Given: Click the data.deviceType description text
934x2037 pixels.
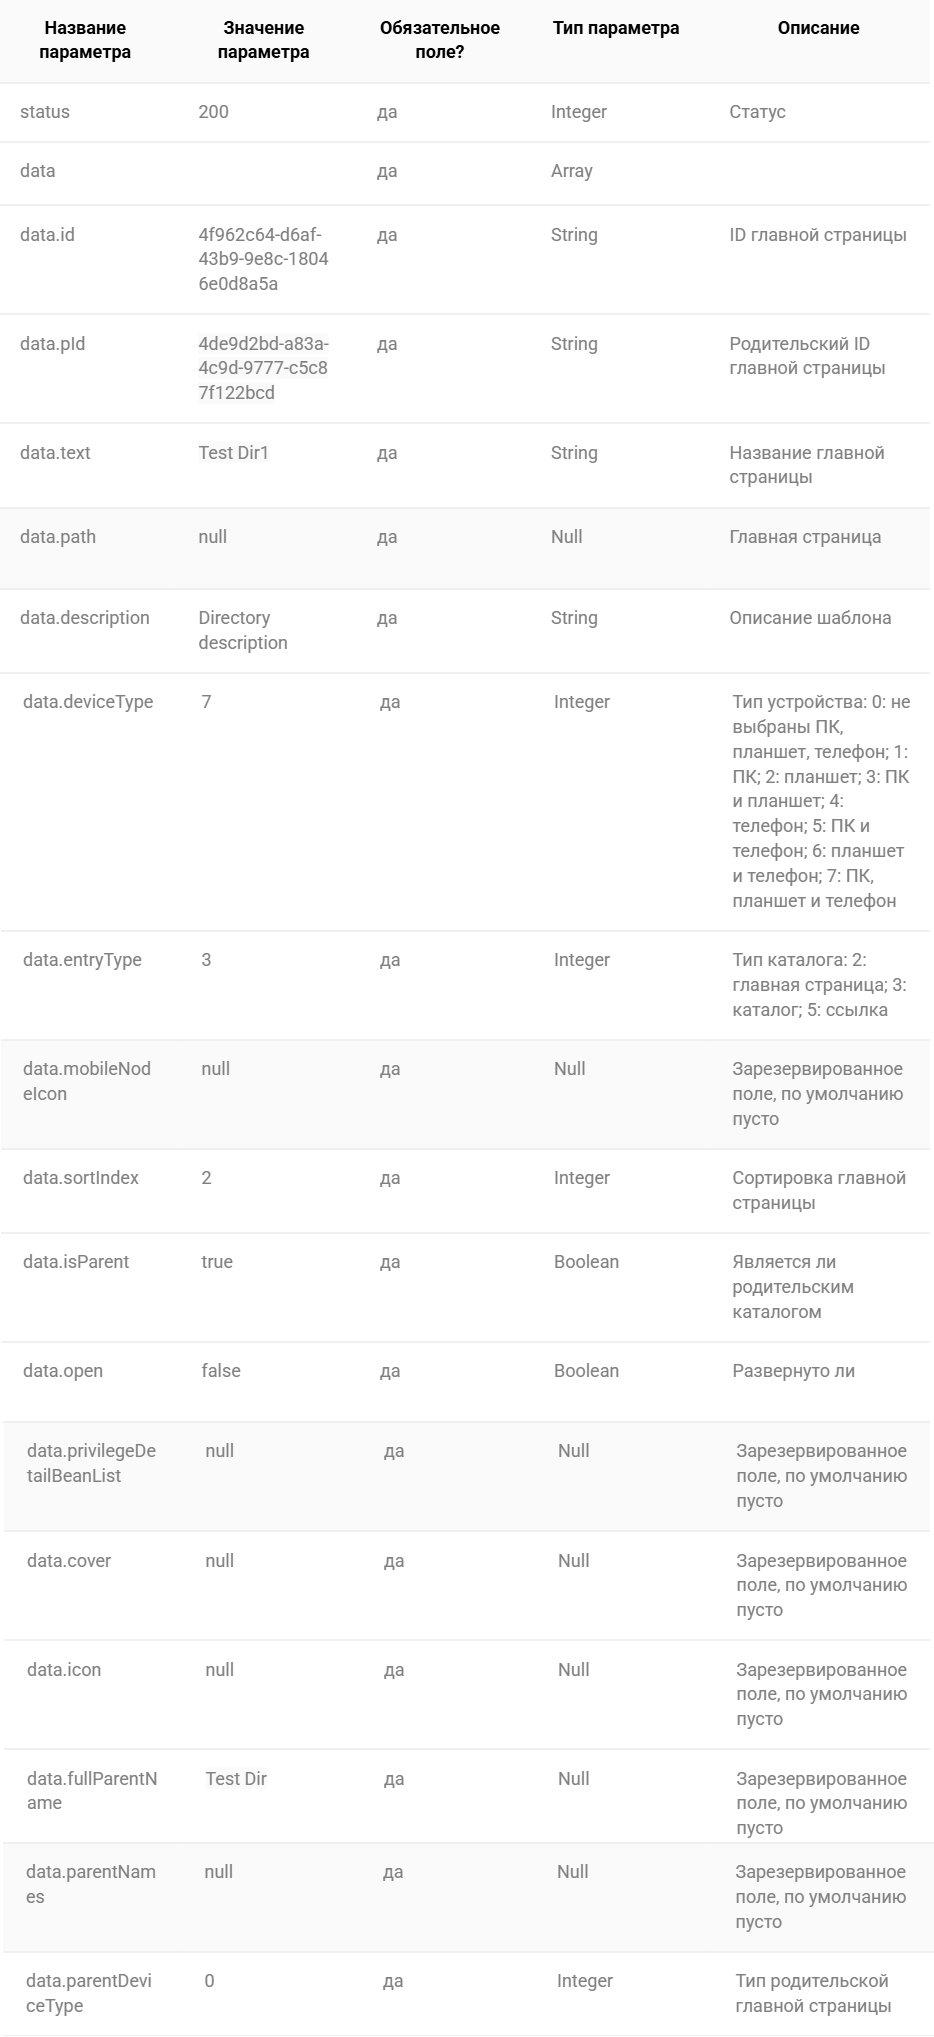Looking at the screenshot, I should coord(821,801).
